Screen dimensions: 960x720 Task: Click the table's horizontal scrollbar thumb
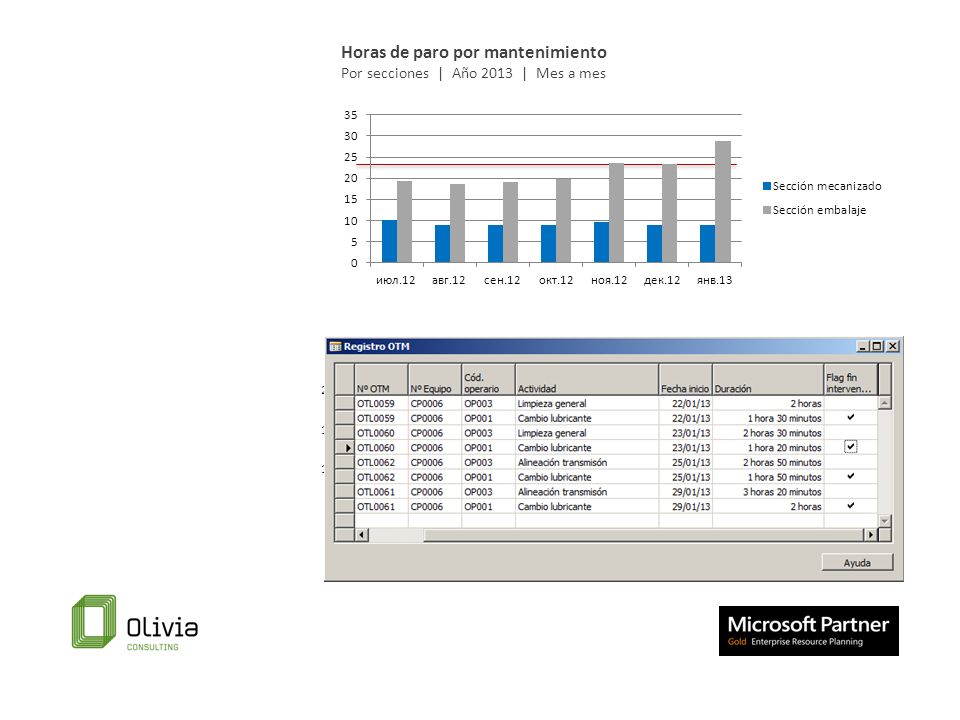pyautogui.click(x=643, y=535)
